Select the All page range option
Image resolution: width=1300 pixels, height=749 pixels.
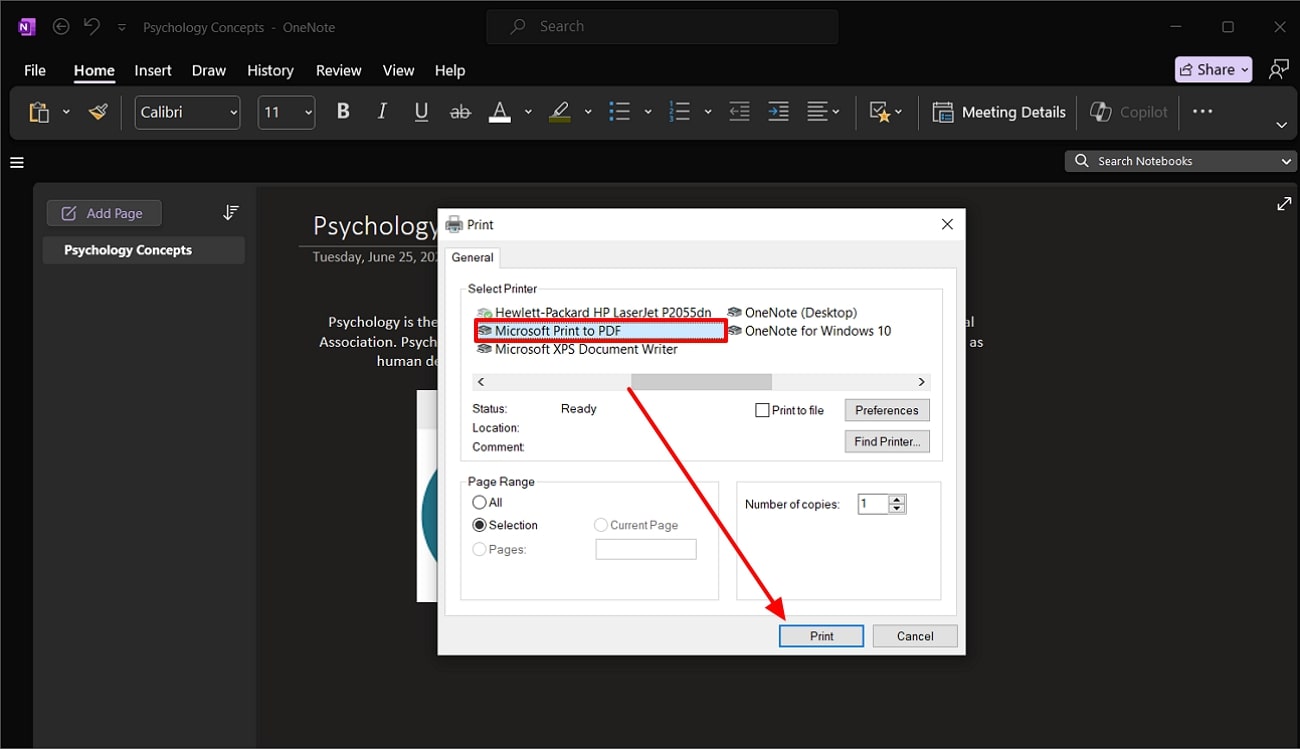tap(480, 502)
